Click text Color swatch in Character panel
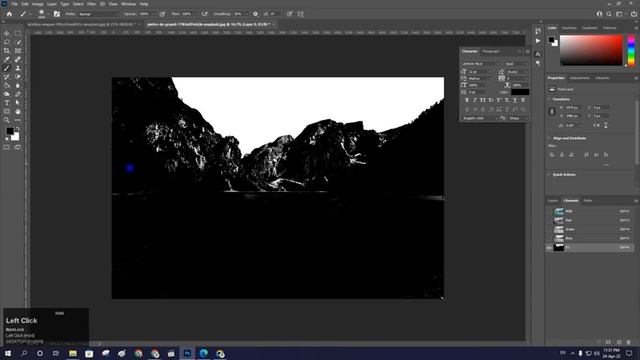The image size is (640, 360). point(520,92)
